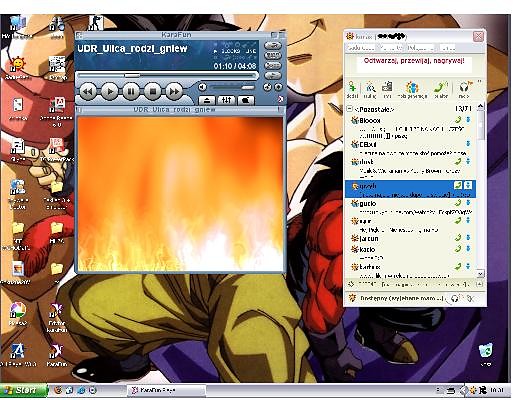The height and width of the screenshot is (400, 513).
Task: Toggle the KaraFun video display button
Action: [x=246, y=100]
